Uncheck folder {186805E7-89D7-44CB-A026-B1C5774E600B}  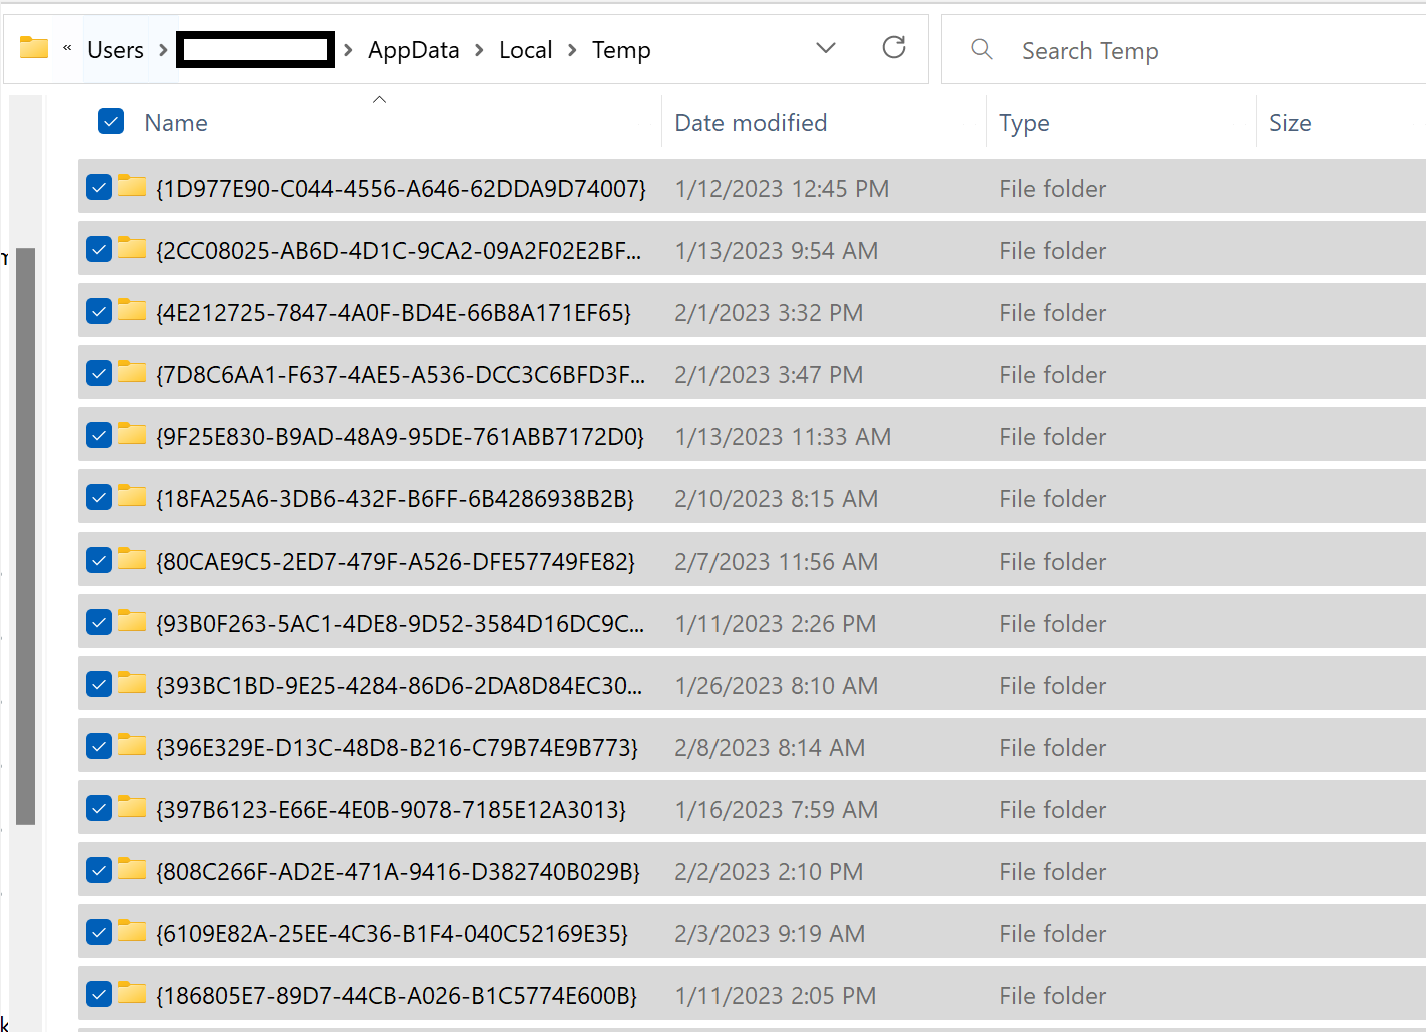tap(99, 994)
